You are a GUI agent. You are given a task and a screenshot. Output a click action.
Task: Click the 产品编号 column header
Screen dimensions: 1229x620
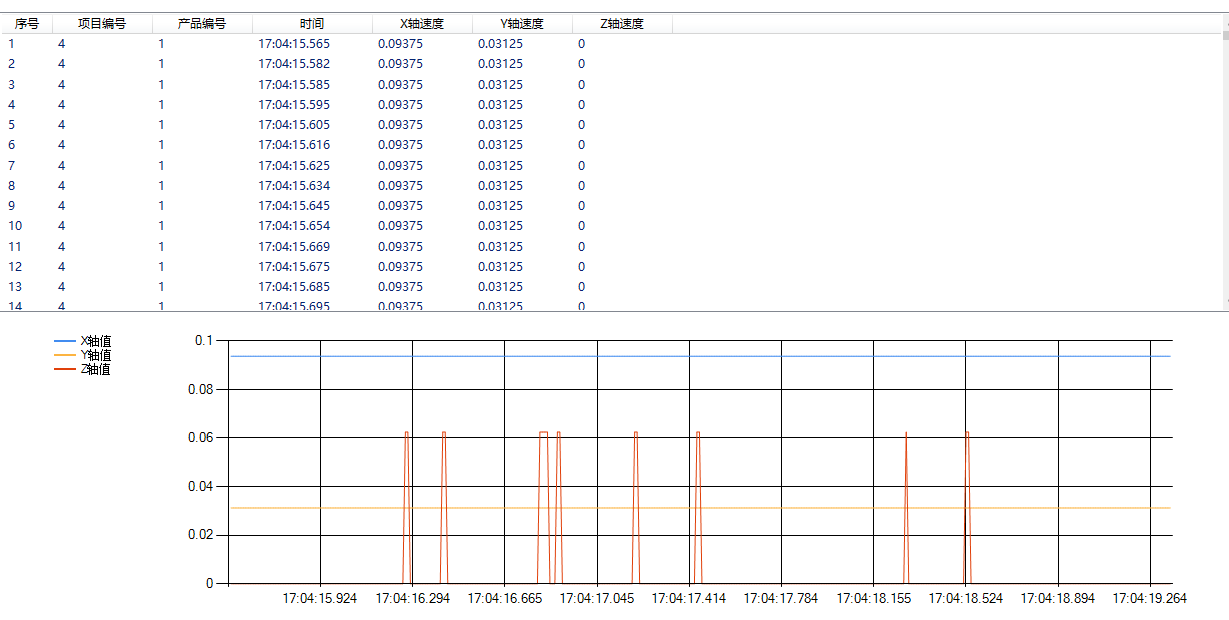click(200, 22)
